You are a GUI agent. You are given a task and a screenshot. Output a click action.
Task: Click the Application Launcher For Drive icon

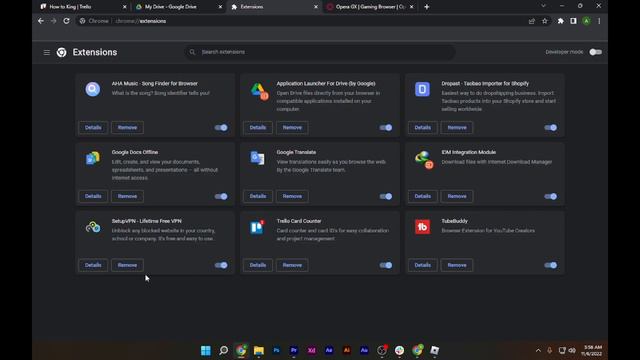click(259, 91)
